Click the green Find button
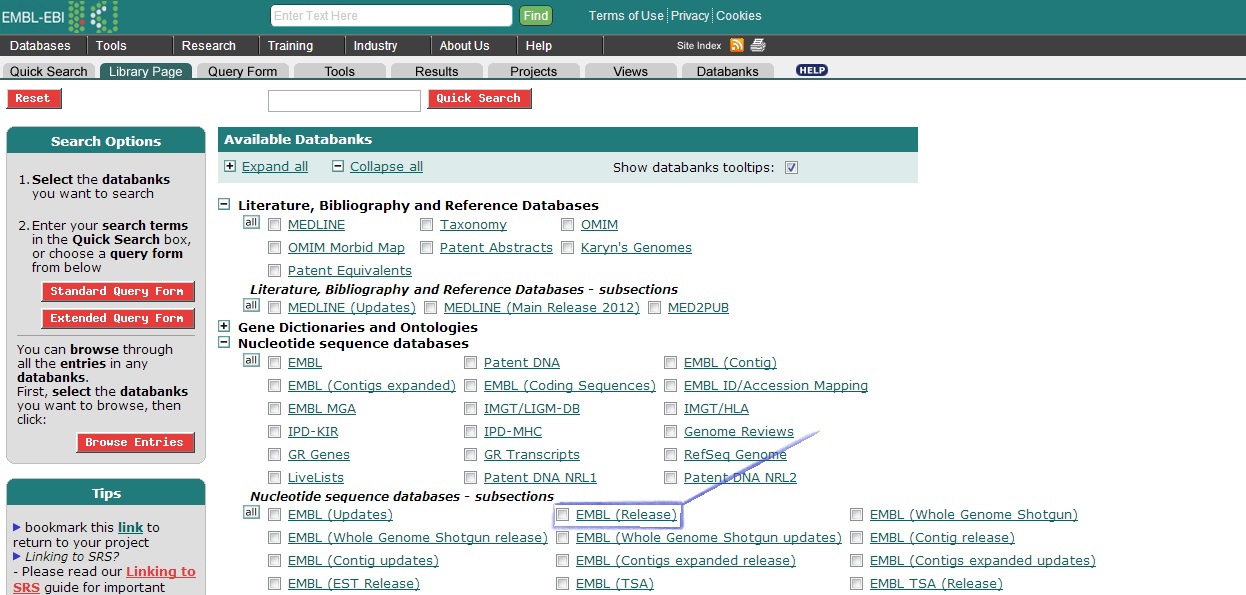This screenshot has height=595, width=1246. pos(536,16)
